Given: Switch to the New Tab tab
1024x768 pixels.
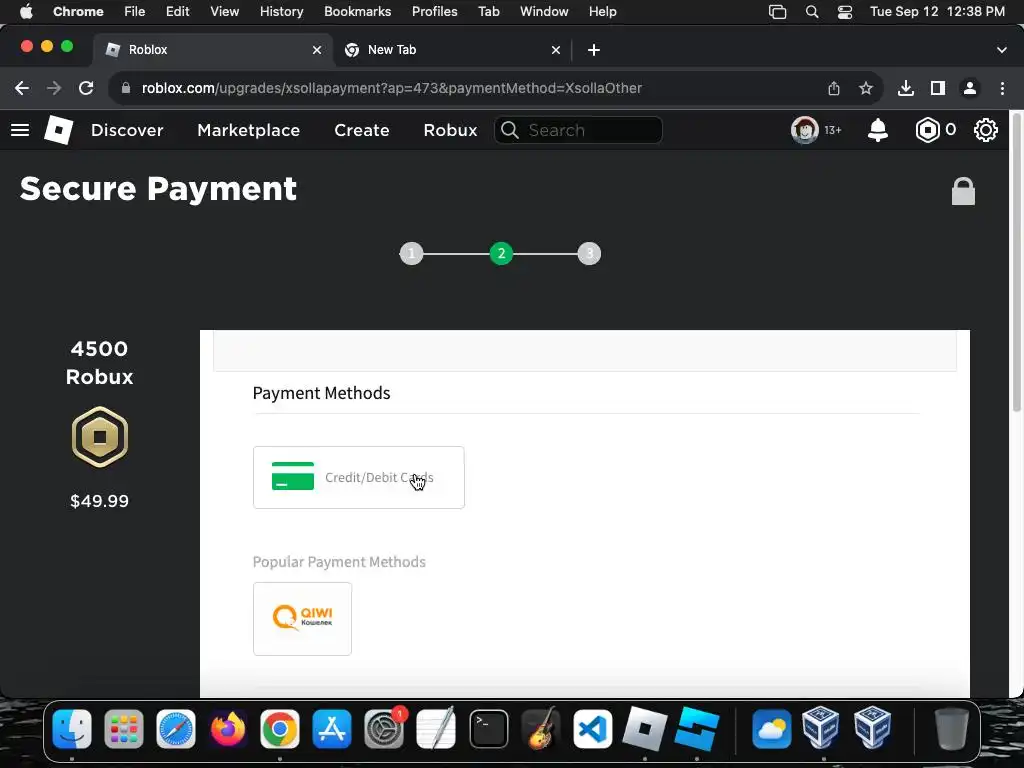Looking at the screenshot, I should click(x=451, y=50).
